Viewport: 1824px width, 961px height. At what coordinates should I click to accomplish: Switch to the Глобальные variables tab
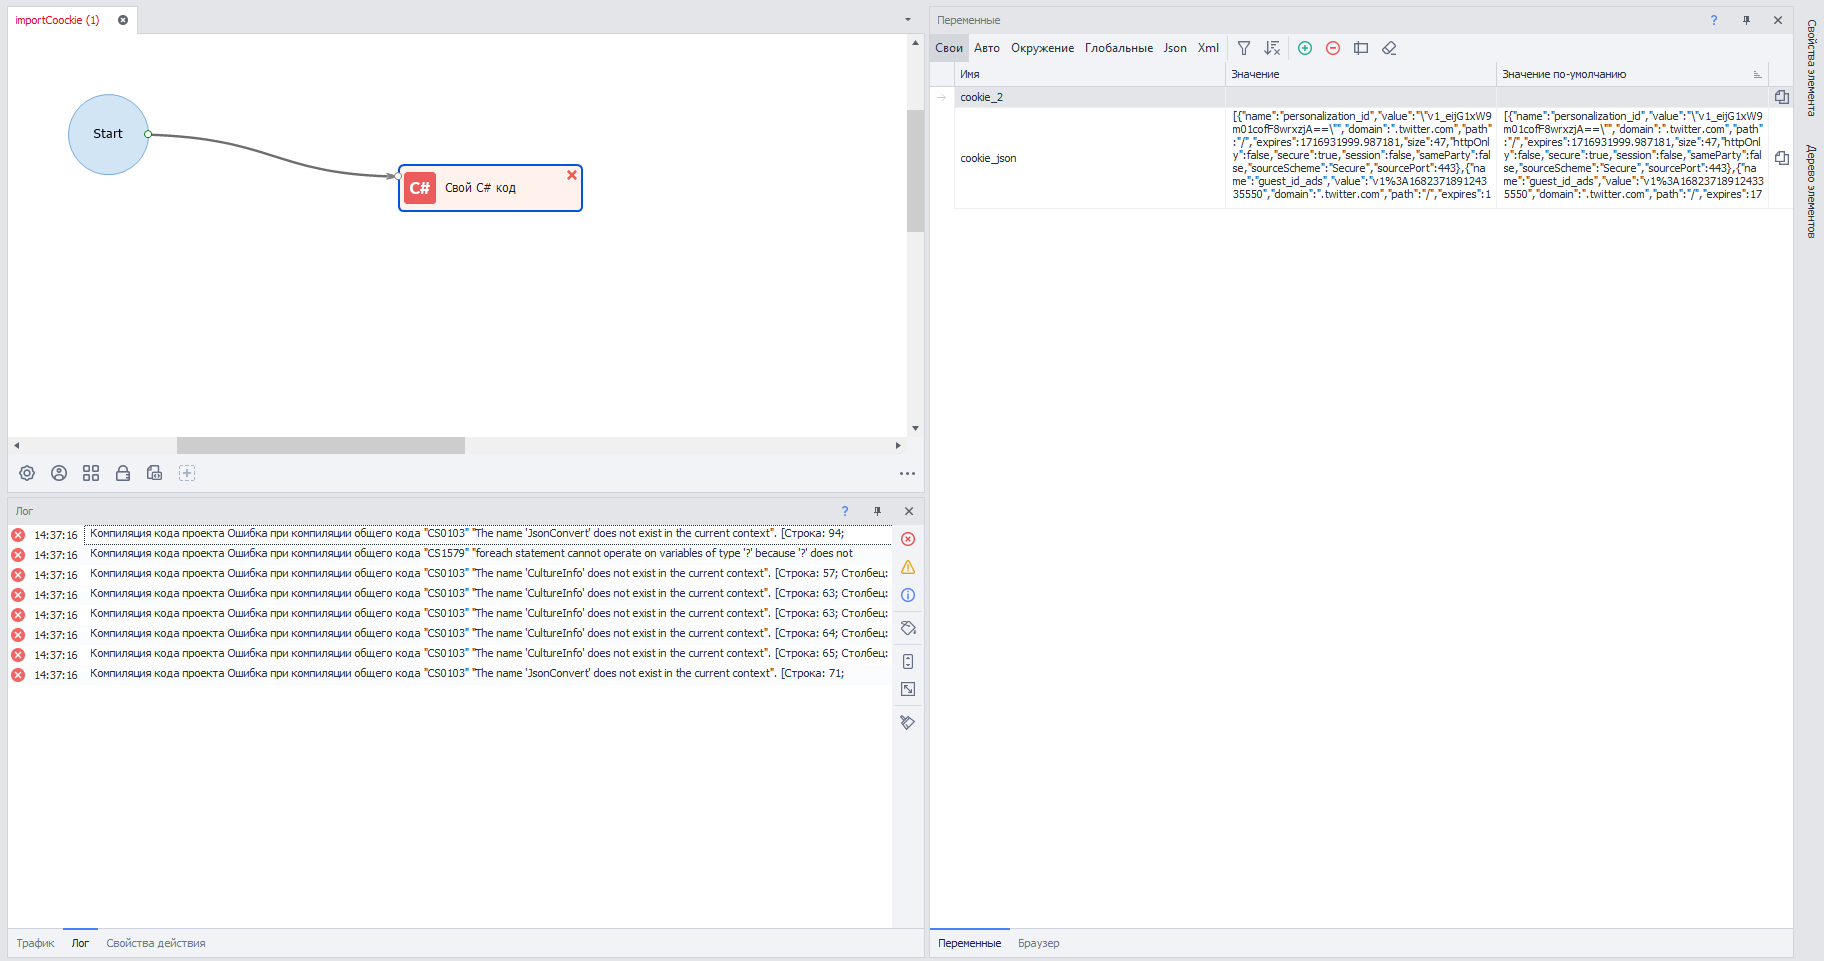pyautogui.click(x=1118, y=48)
